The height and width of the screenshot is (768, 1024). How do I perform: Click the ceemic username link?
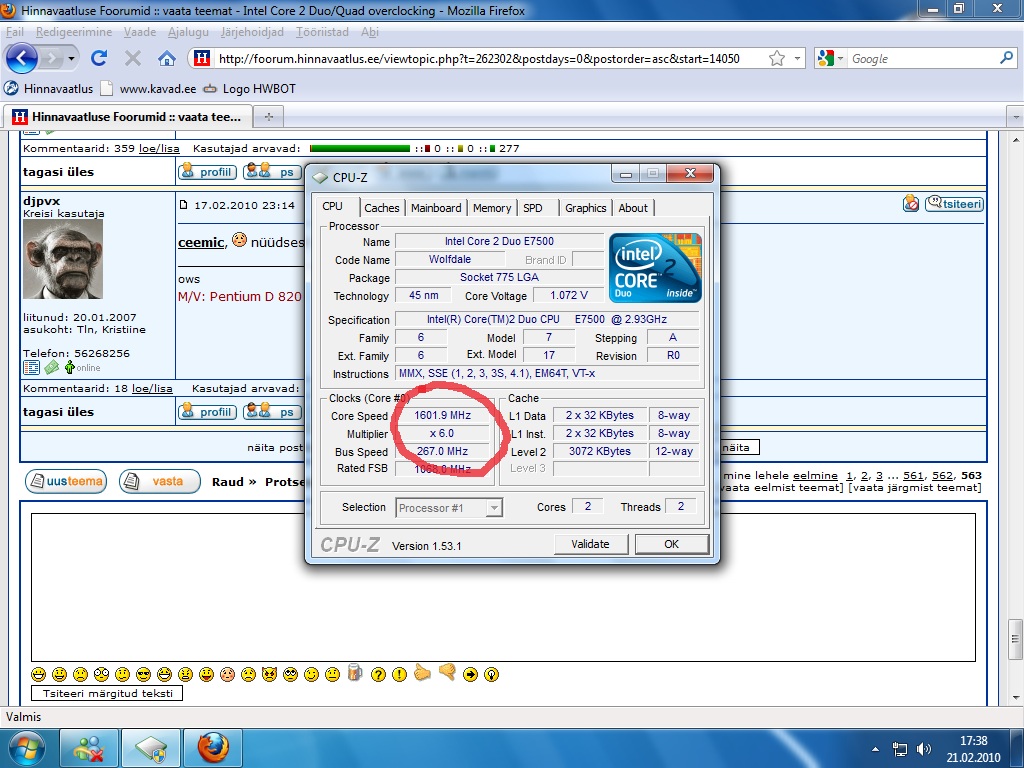pos(201,242)
